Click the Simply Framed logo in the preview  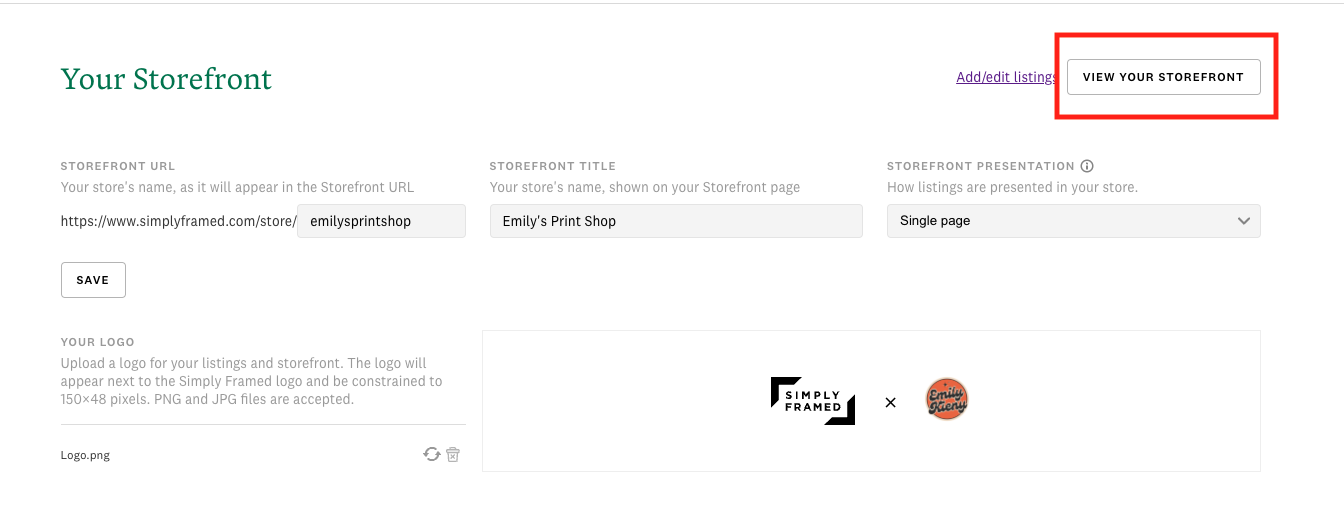813,401
